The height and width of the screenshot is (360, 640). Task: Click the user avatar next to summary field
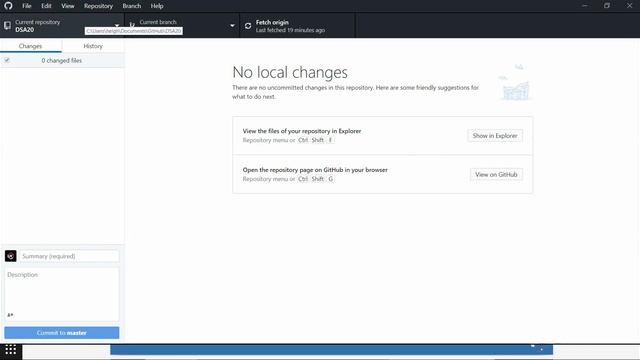11,256
